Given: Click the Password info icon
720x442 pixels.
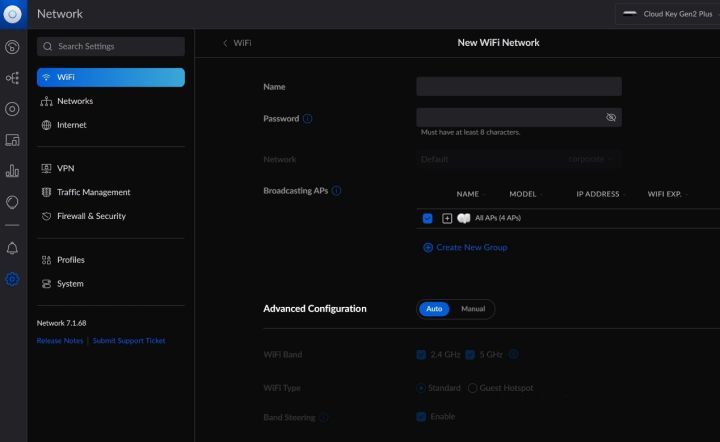Looking at the screenshot, I should [x=308, y=119].
